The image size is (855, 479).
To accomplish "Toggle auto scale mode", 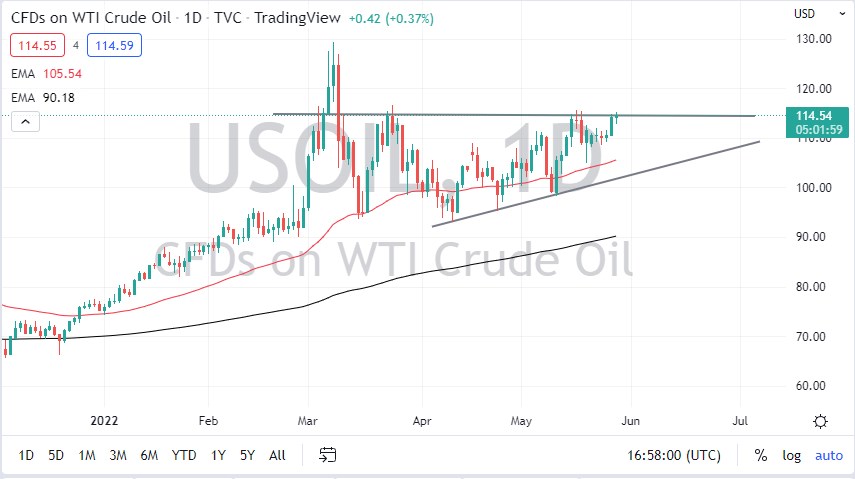I will tap(829, 455).
